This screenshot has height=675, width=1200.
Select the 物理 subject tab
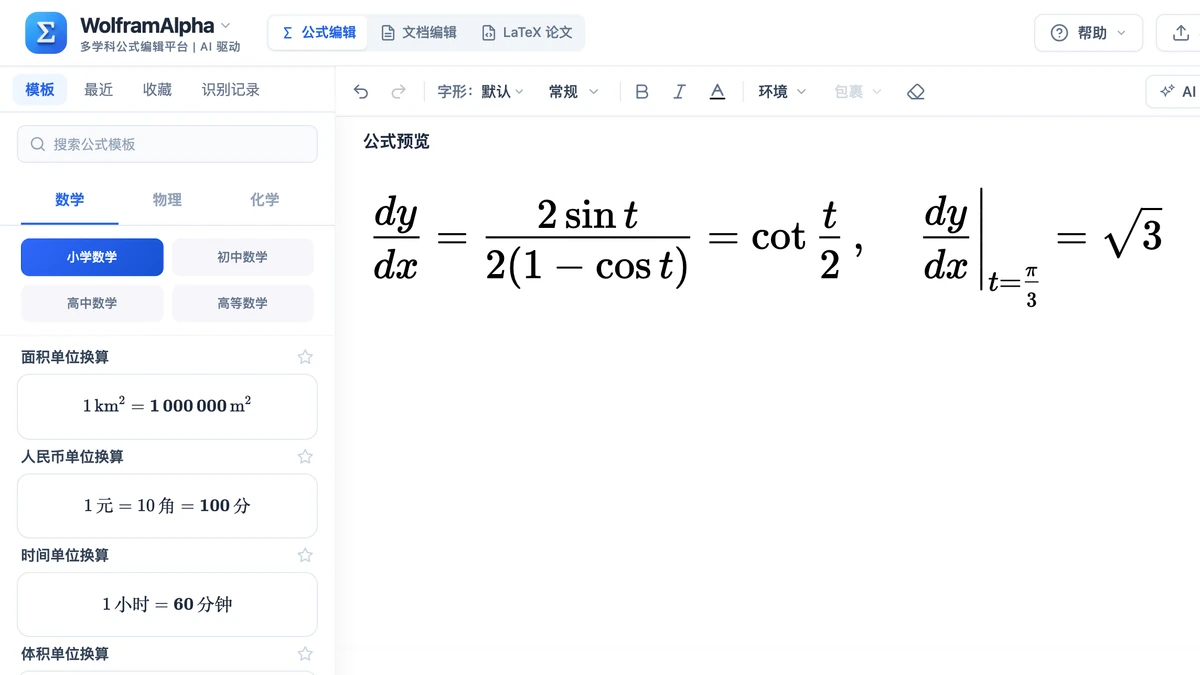[x=167, y=200]
